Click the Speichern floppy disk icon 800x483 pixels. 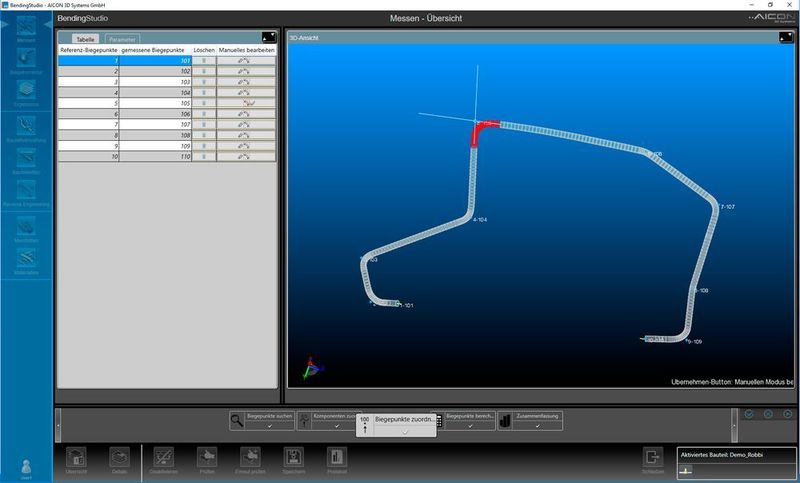click(x=294, y=460)
